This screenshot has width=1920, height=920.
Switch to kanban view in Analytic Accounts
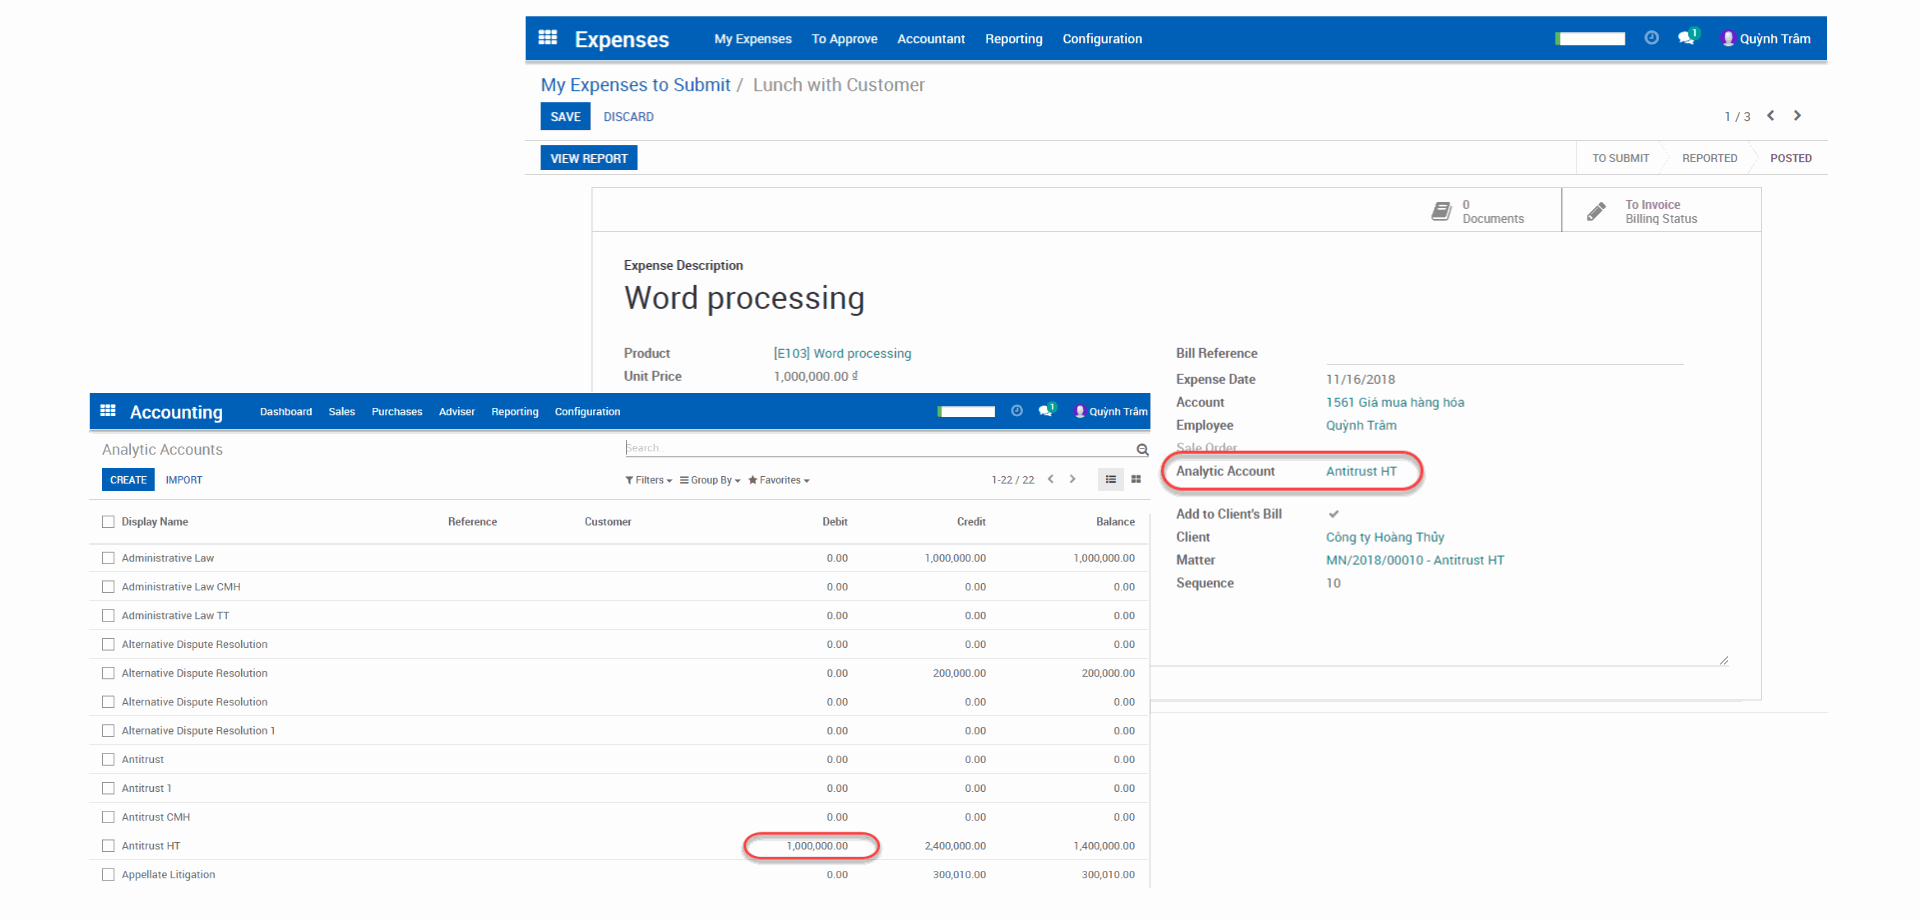pos(1136,480)
